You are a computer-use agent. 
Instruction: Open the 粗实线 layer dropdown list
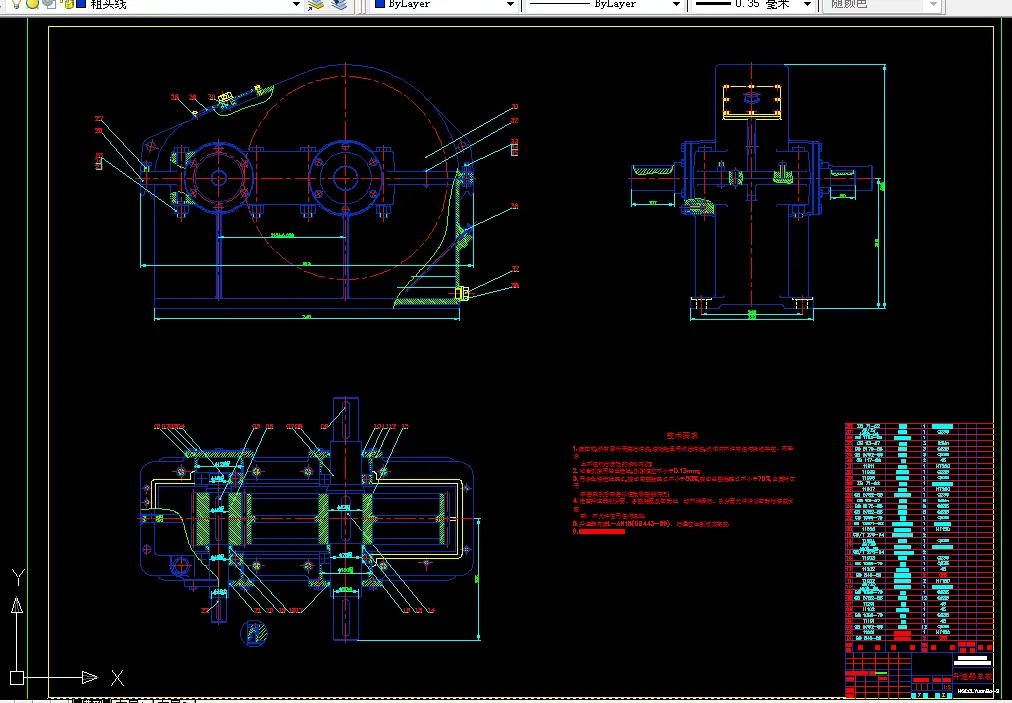[296, 4]
